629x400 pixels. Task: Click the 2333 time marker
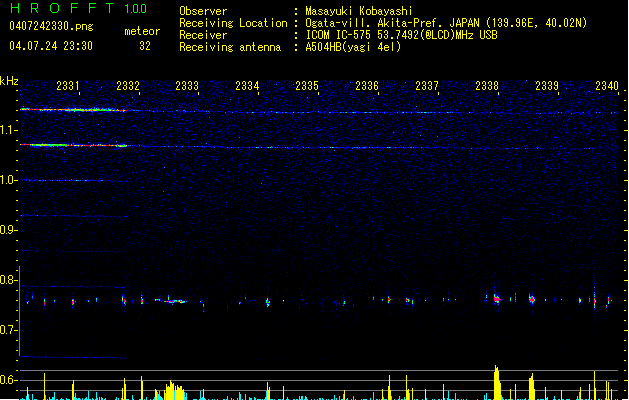187,86
